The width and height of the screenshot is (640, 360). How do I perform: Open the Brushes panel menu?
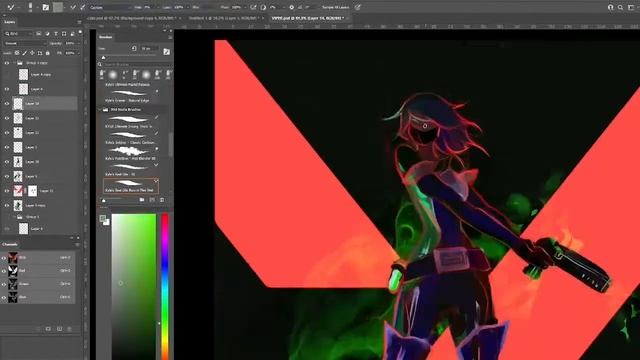[170, 37]
